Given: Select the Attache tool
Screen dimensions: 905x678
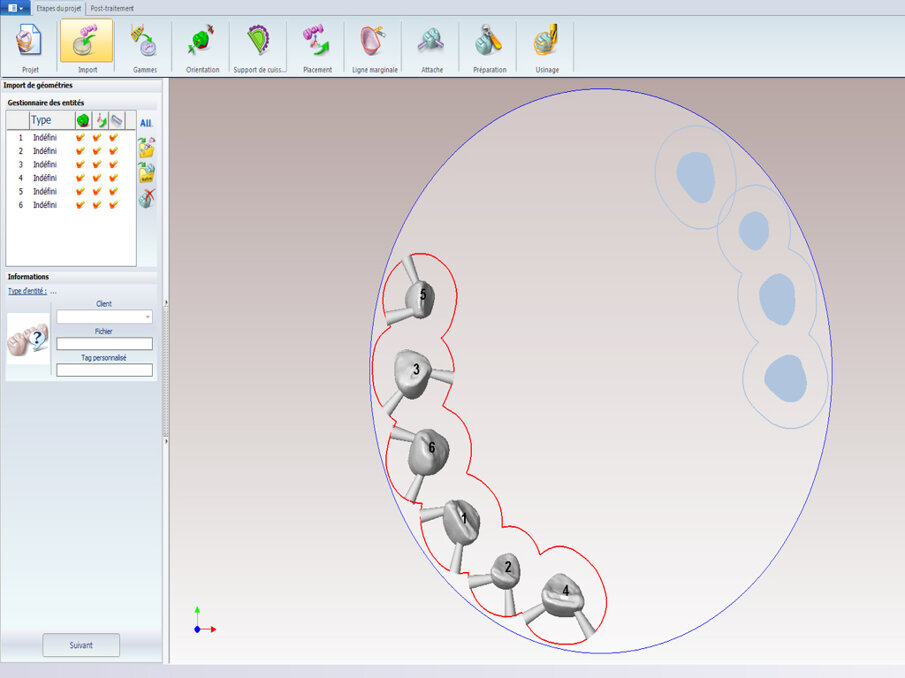Looking at the screenshot, I should point(430,44).
